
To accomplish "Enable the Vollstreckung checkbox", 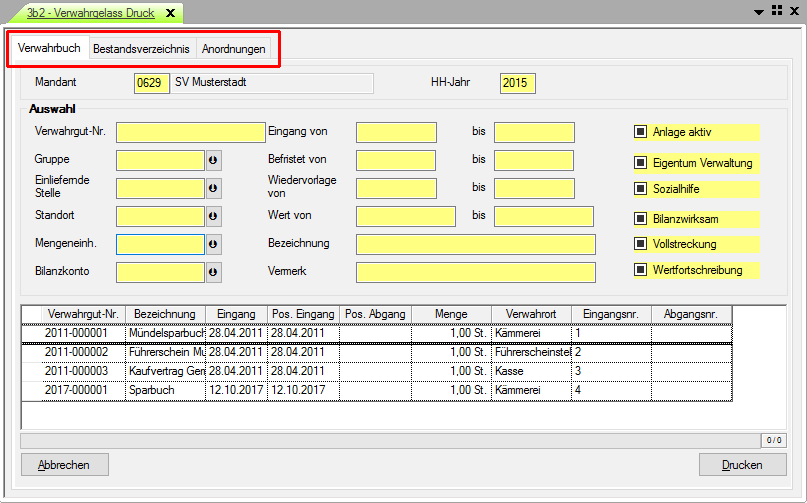I will coord(640,243).
